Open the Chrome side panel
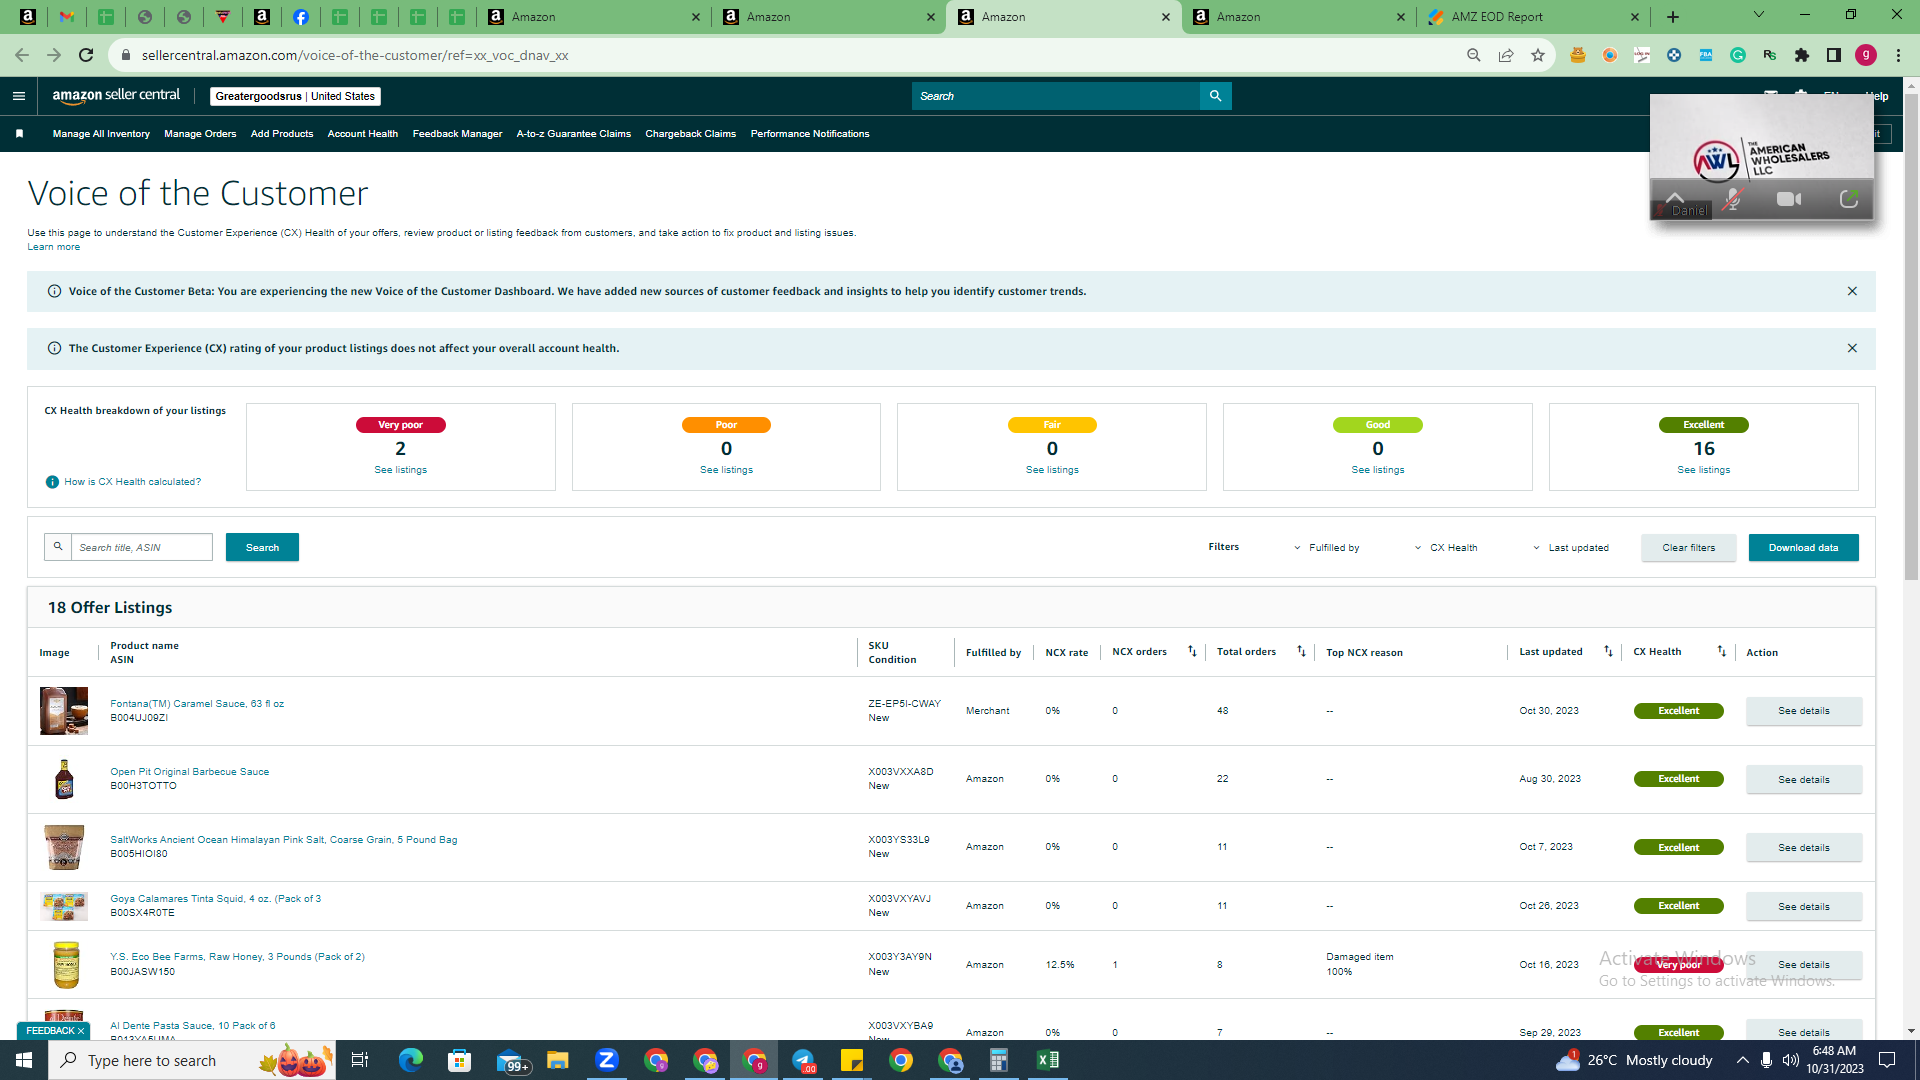The height and width of the screenshot is (1080, 1920). coord(1833,55)
